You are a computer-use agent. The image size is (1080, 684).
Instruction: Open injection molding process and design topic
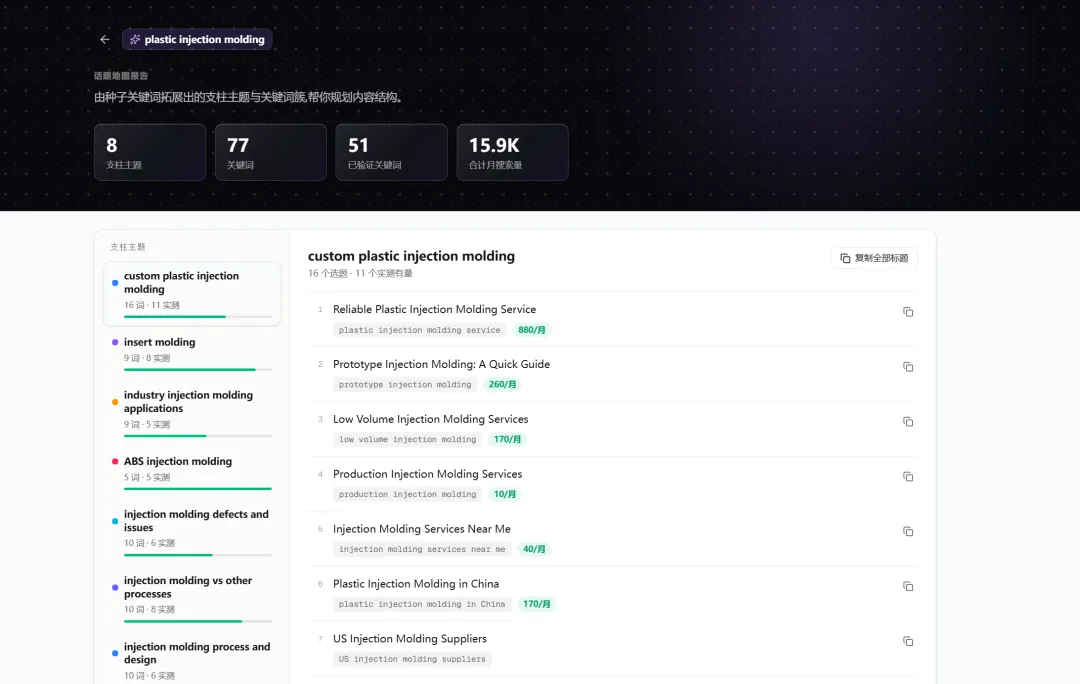(192, 660)
